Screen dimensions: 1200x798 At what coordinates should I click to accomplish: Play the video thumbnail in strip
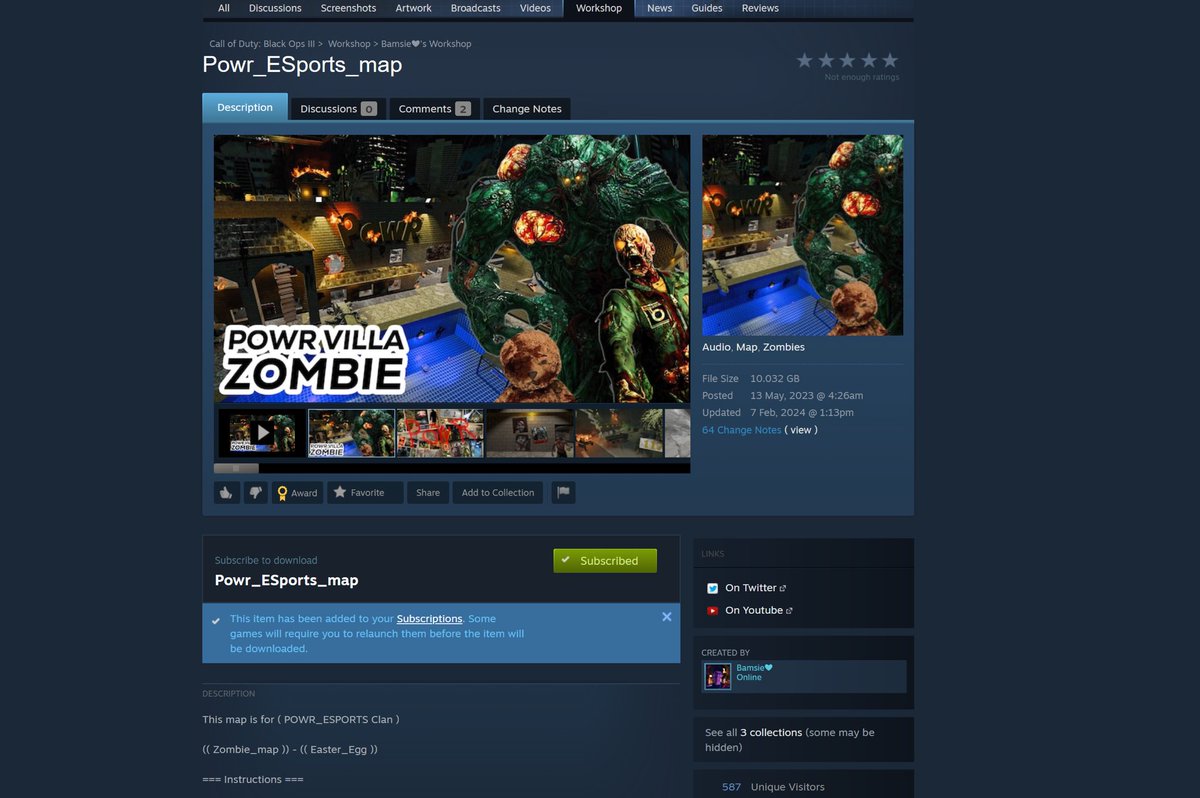(262, 433)
